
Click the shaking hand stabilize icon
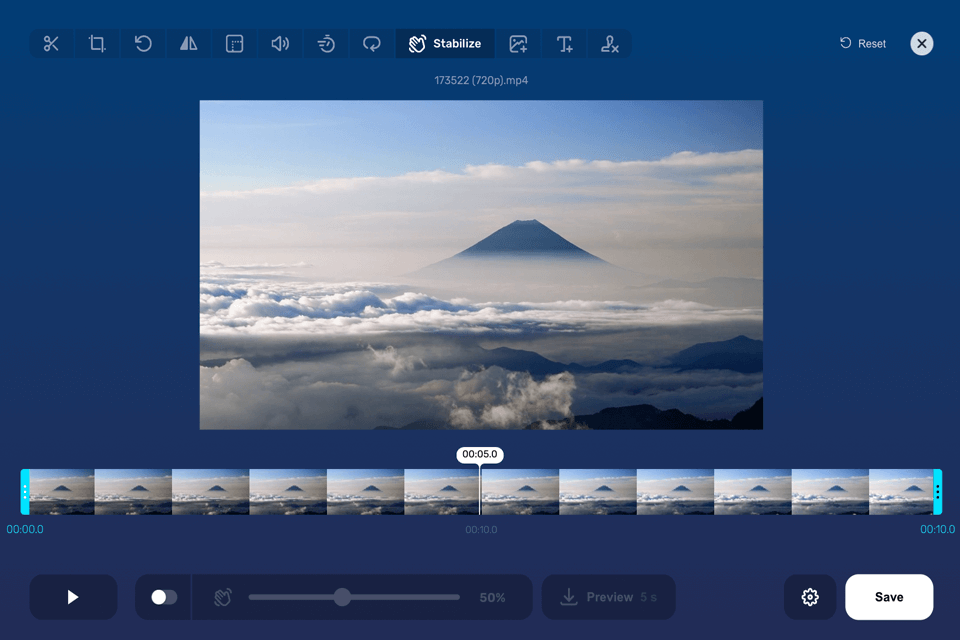pyautogui.click(x=223, y=597)
